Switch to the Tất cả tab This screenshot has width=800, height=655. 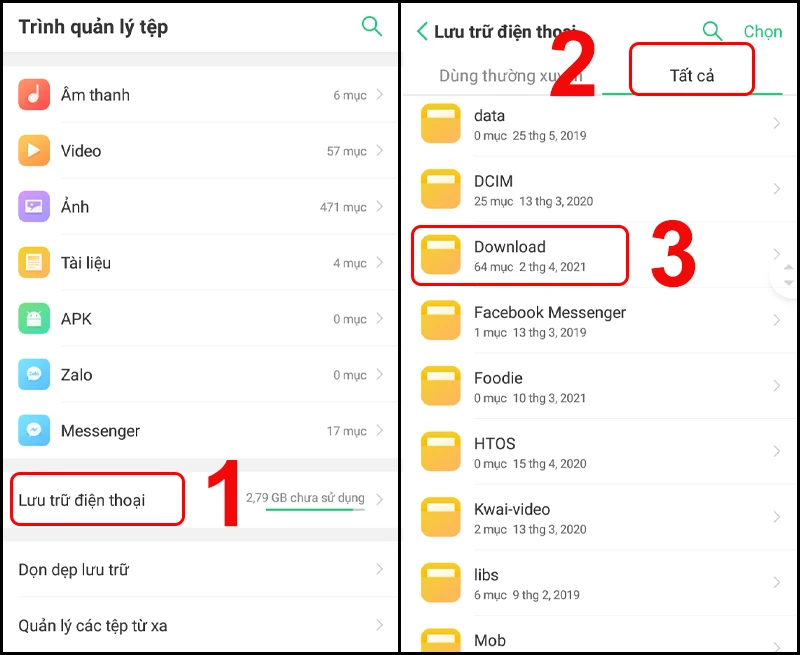[x=692, y=76]
